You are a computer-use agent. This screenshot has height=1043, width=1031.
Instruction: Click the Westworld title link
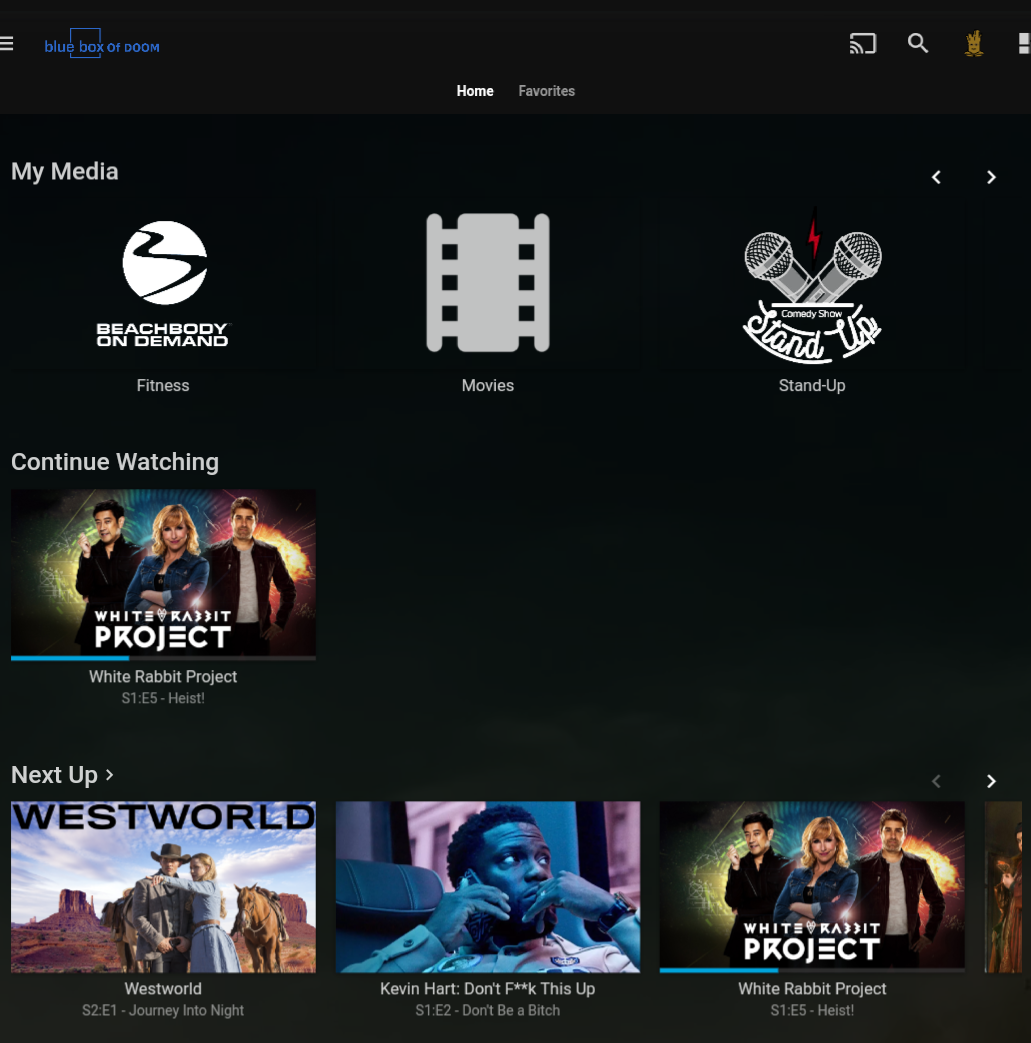click(x=163, y=988)
